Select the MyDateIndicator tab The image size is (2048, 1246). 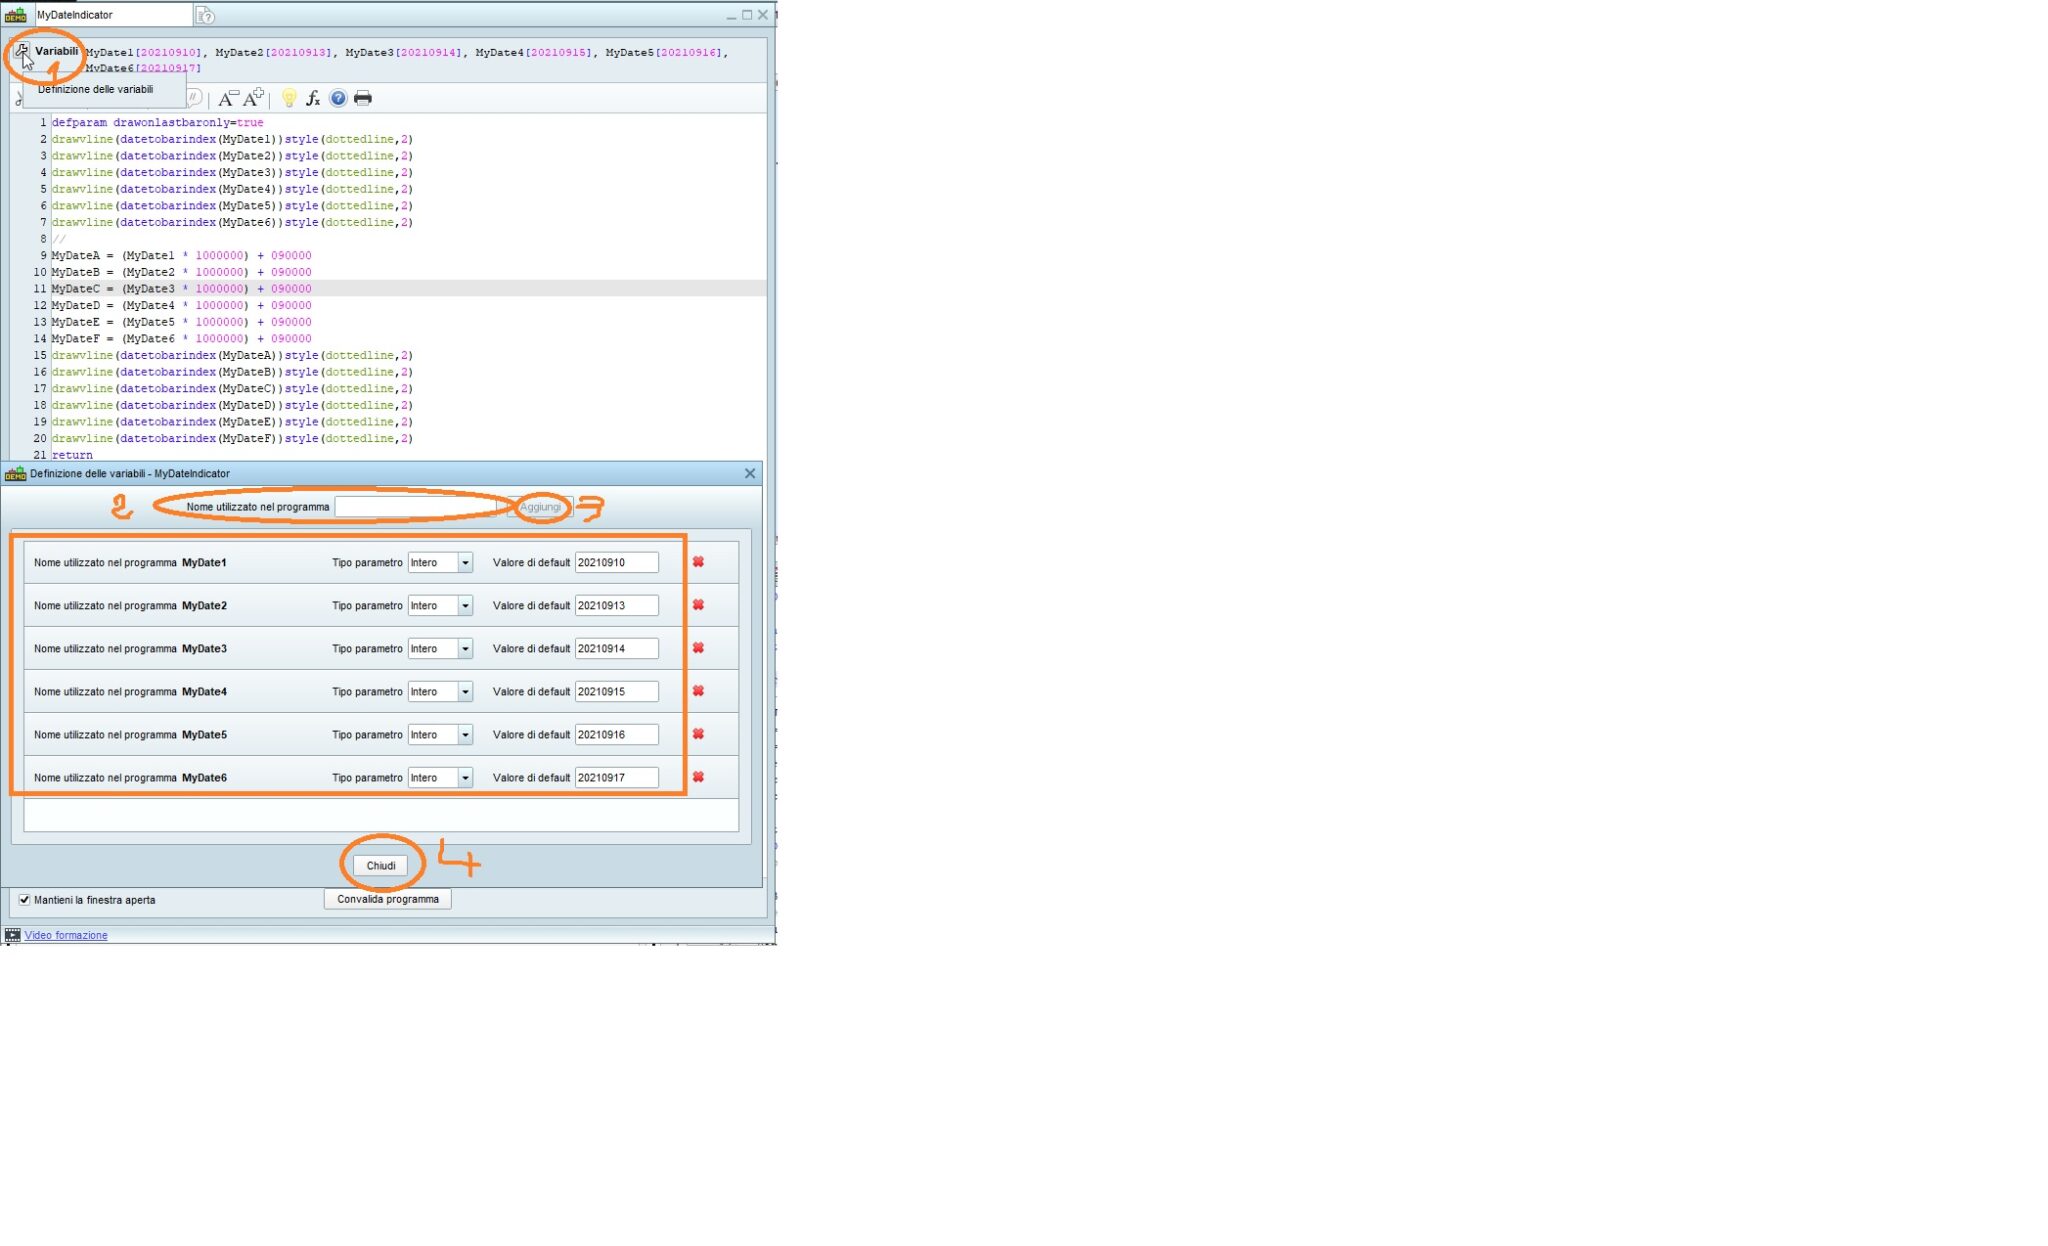click(75, 15)
